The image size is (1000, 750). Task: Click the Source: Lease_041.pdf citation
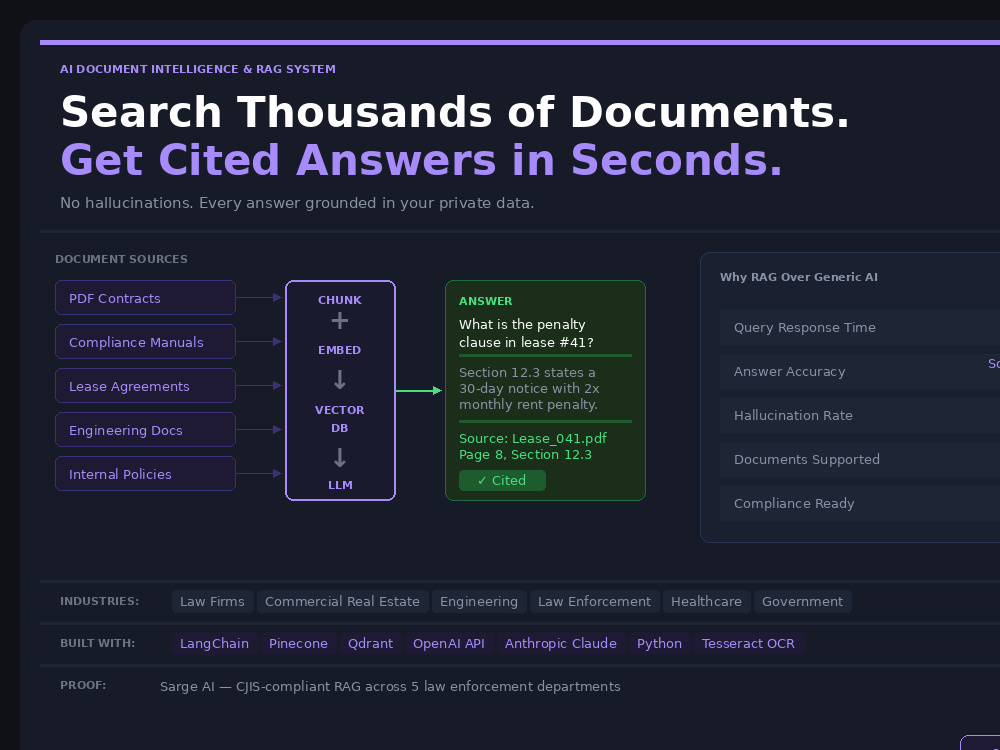pyautogui.click(x=533, y=438)
